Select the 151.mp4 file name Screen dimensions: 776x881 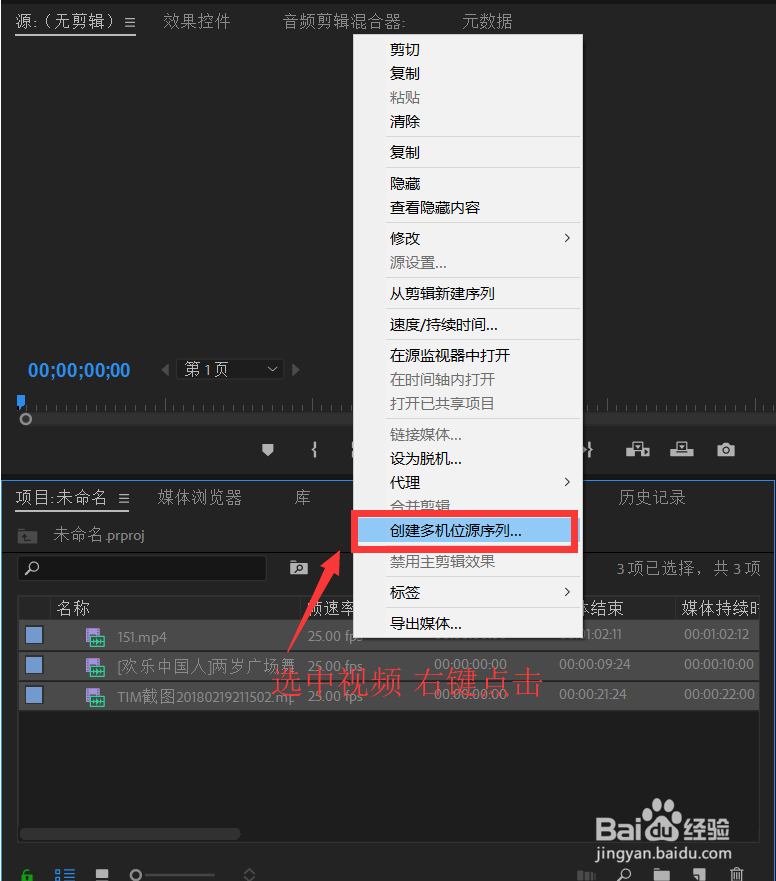(142, 637)
